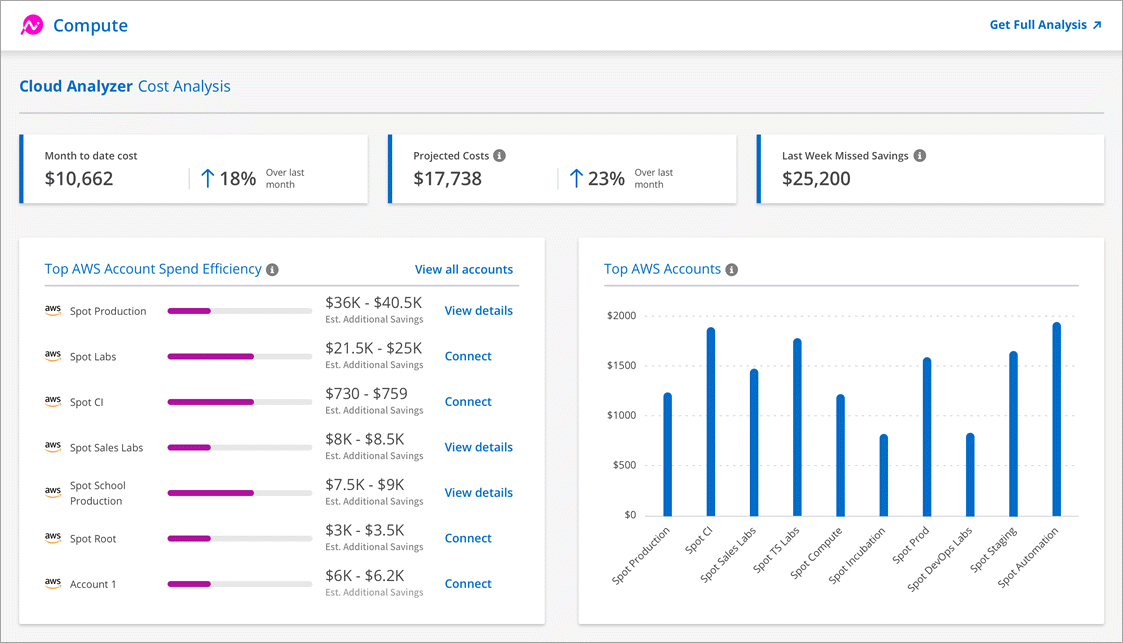View details for Spot Production

(x=478, y=310)
